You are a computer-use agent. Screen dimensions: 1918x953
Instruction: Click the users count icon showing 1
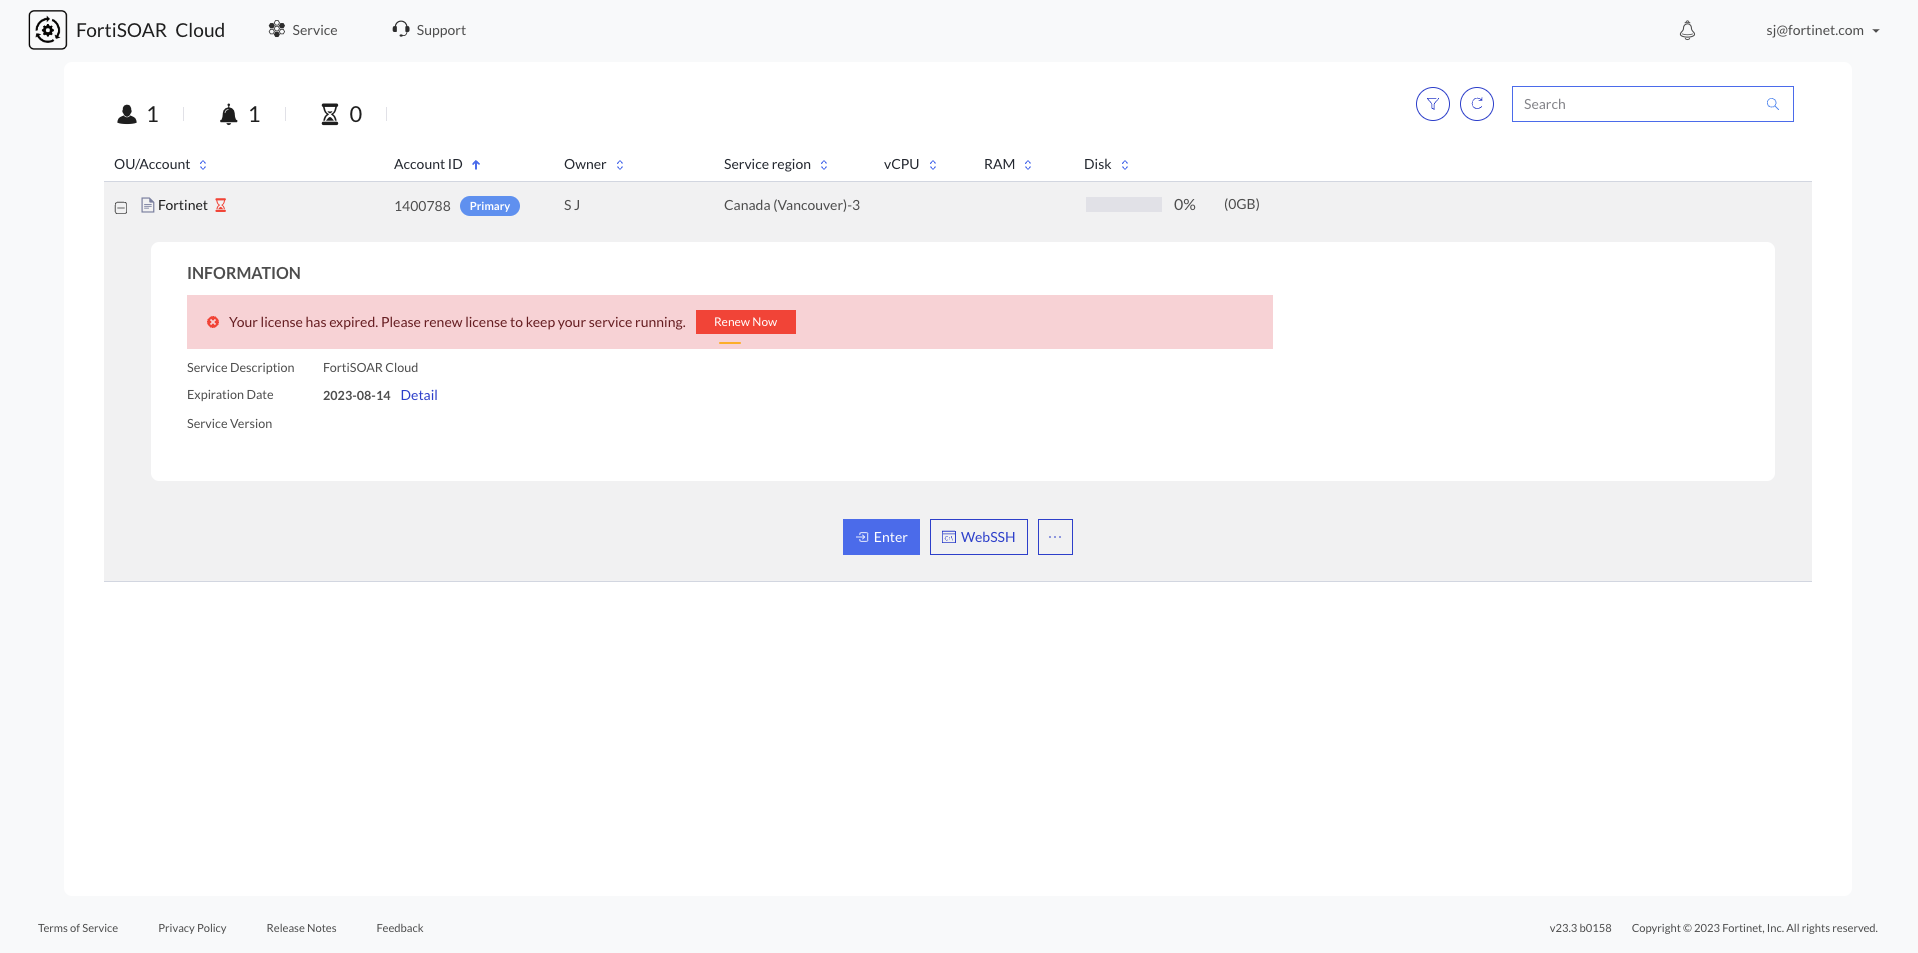127,113
